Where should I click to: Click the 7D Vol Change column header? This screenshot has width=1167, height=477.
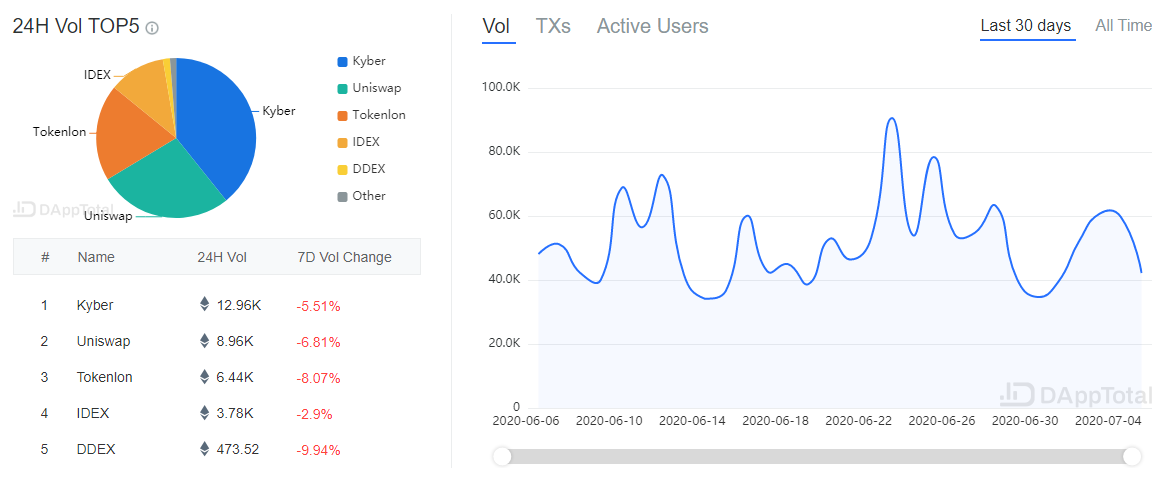point(344,257)
